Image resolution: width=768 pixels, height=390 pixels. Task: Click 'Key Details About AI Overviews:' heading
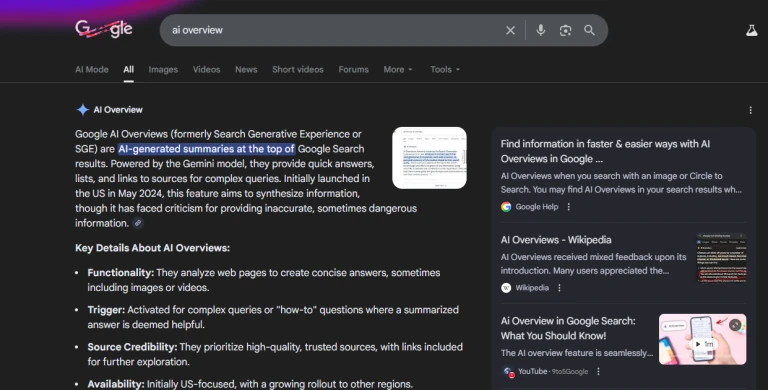pos(152,248)
